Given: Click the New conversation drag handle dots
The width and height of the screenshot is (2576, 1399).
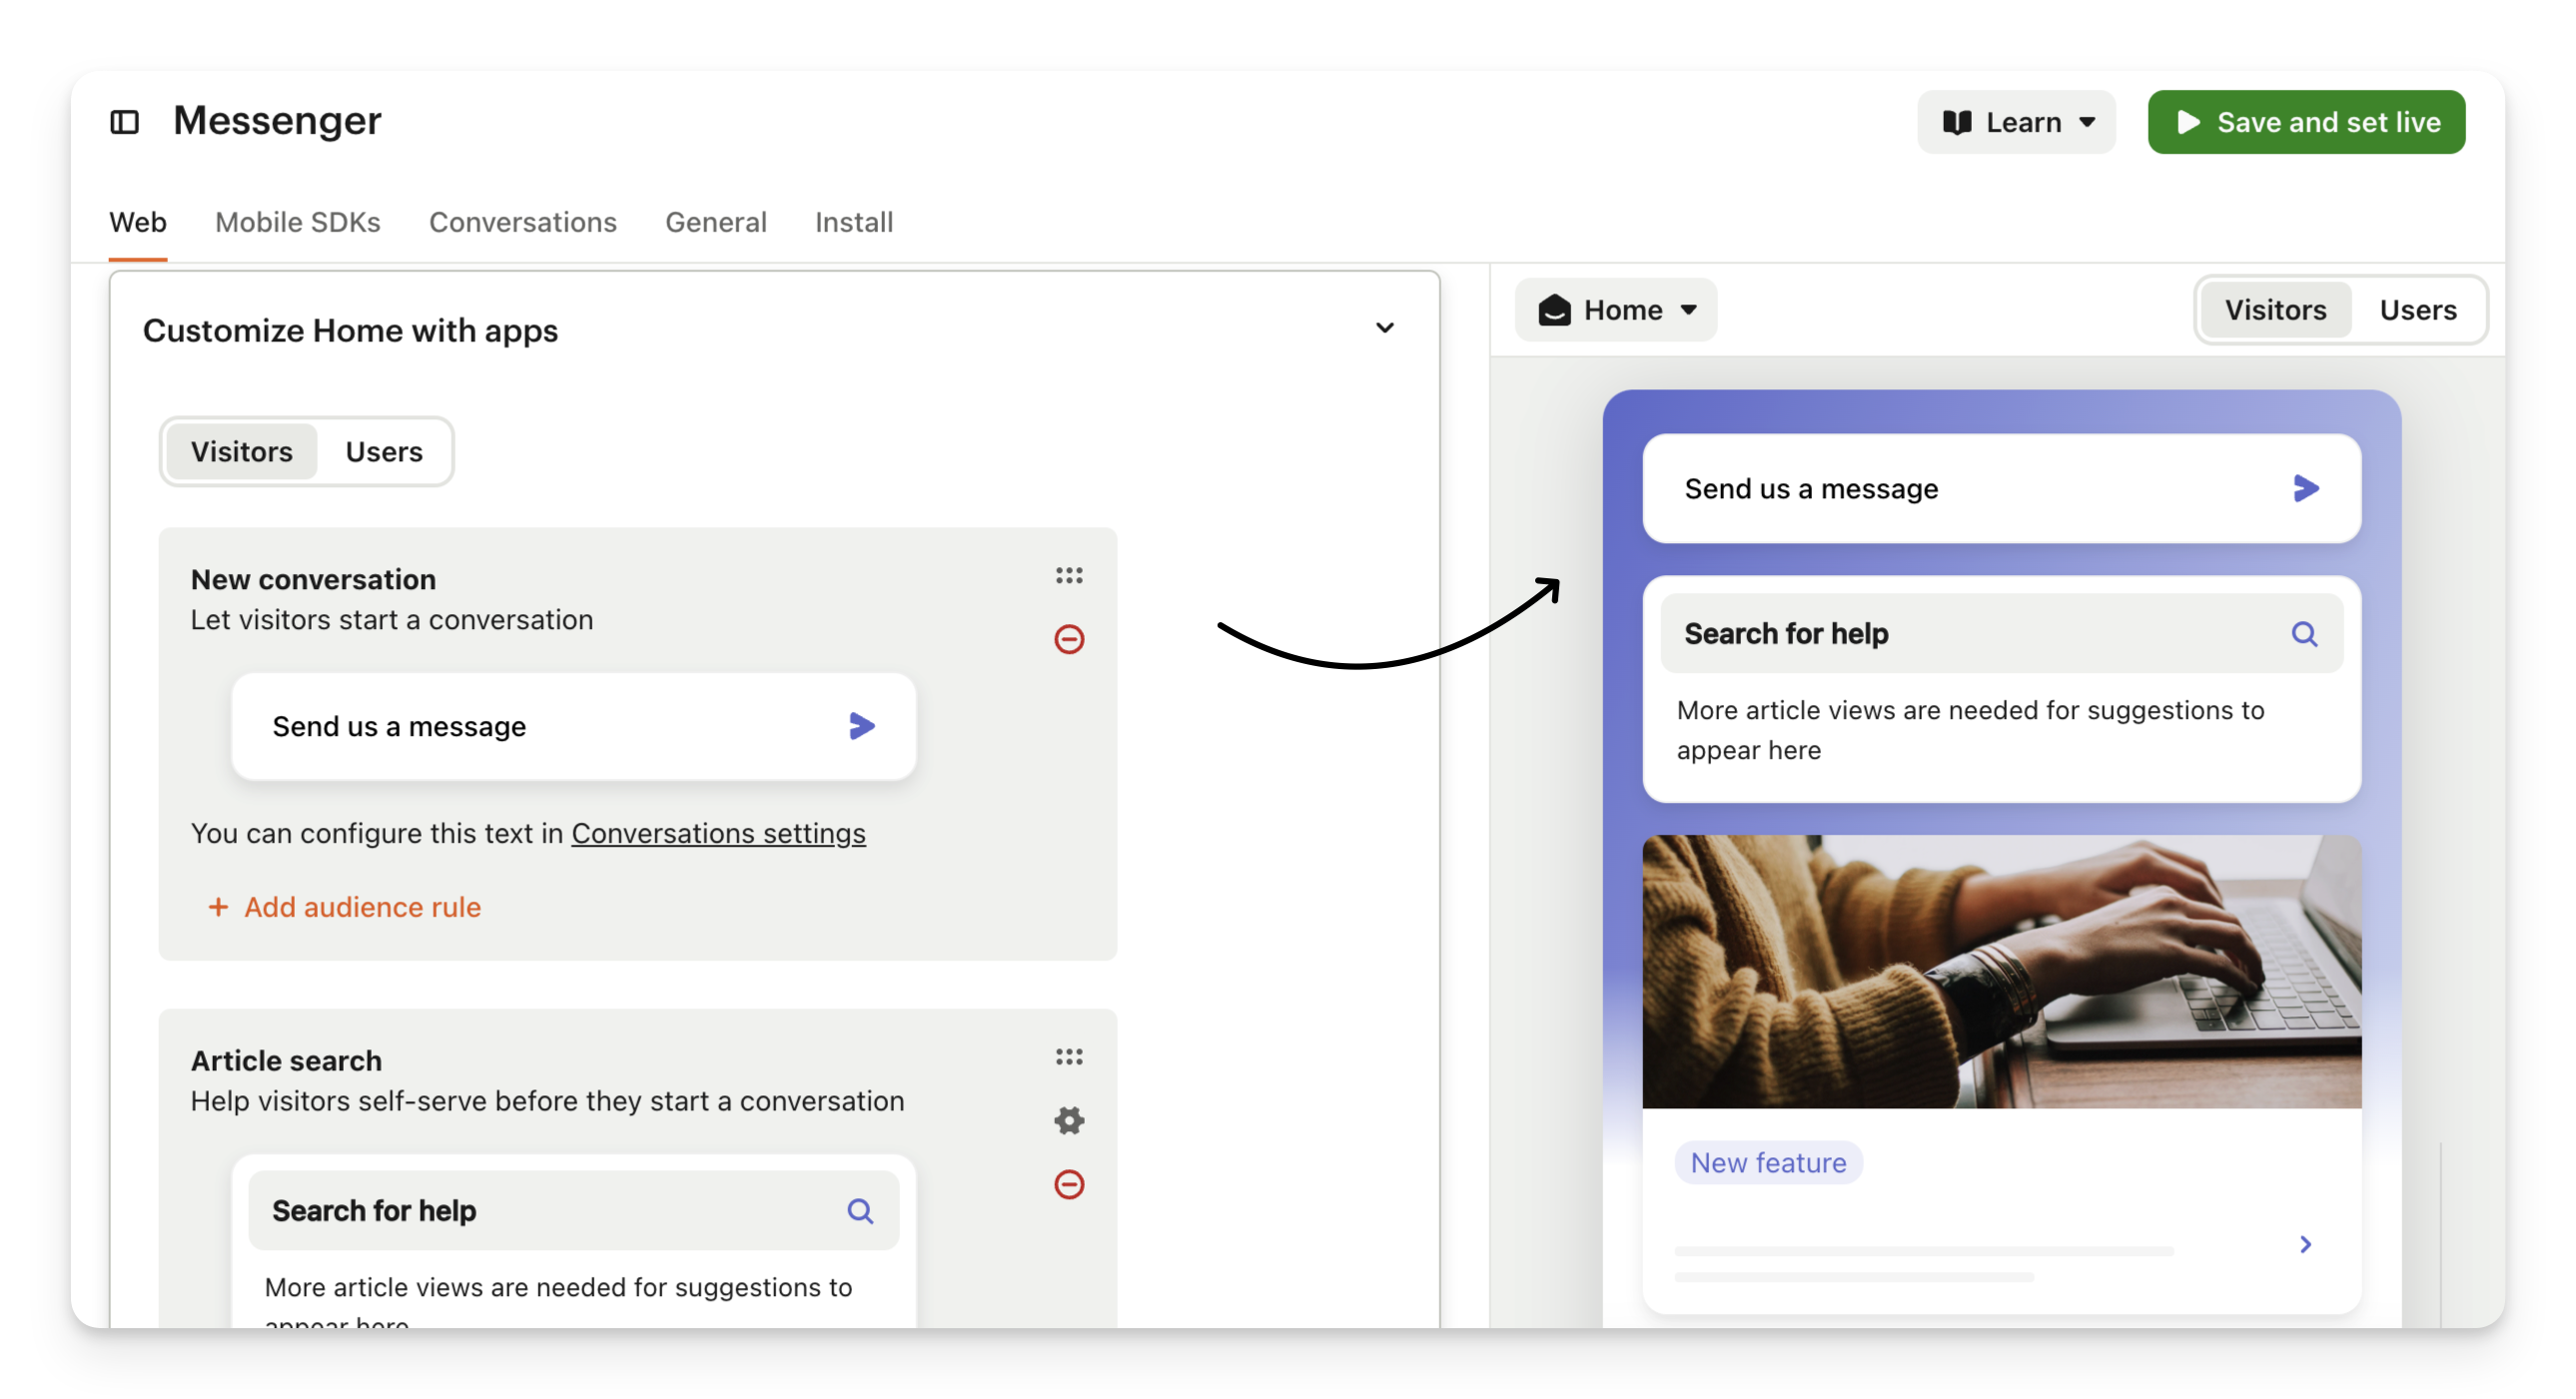Looking at the screenshot, I should pyautogui.click(x=1069, y=576).
